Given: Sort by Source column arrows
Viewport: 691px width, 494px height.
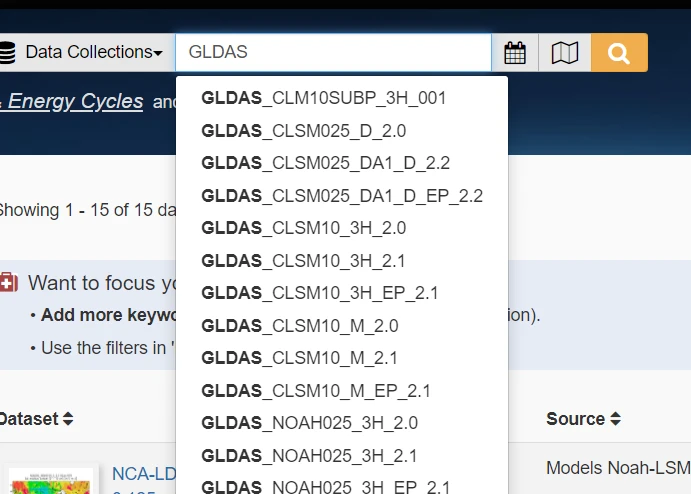Looking at the screenshot, I should pos(616,419).
